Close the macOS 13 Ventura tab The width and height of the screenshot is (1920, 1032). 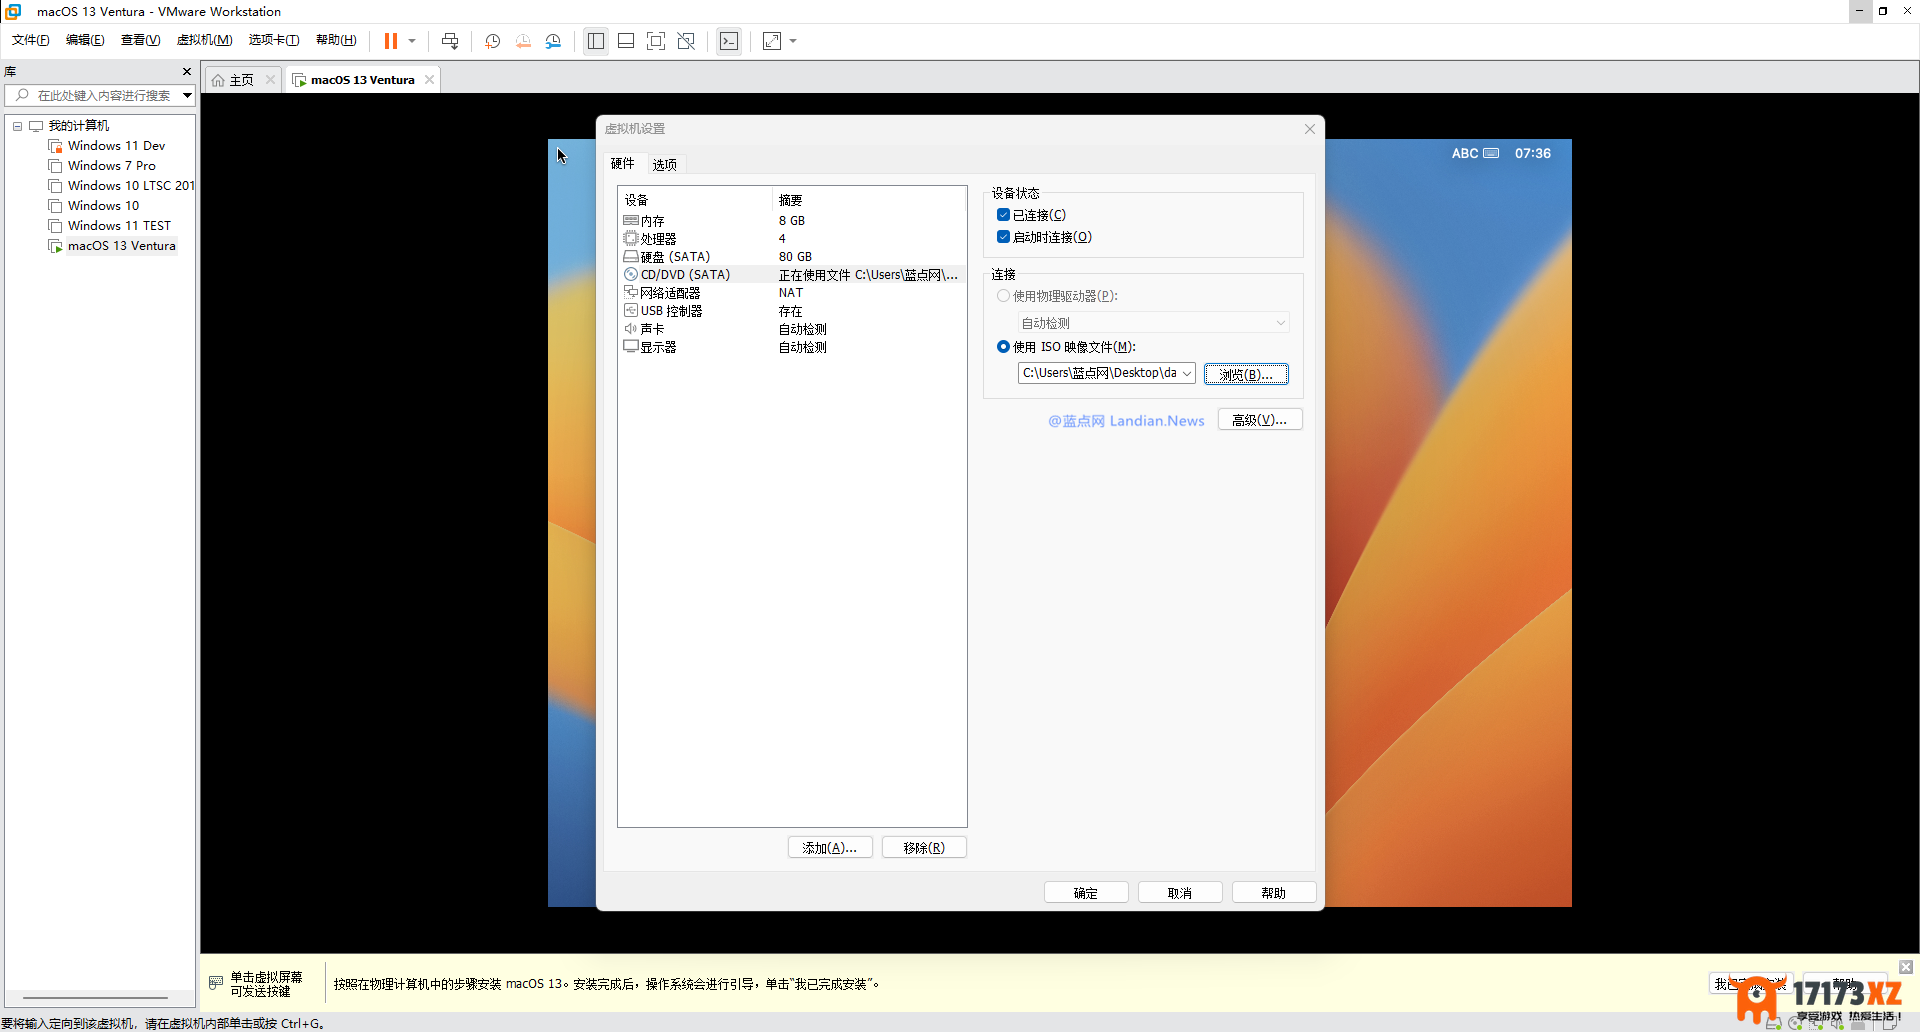coord(430,80)
